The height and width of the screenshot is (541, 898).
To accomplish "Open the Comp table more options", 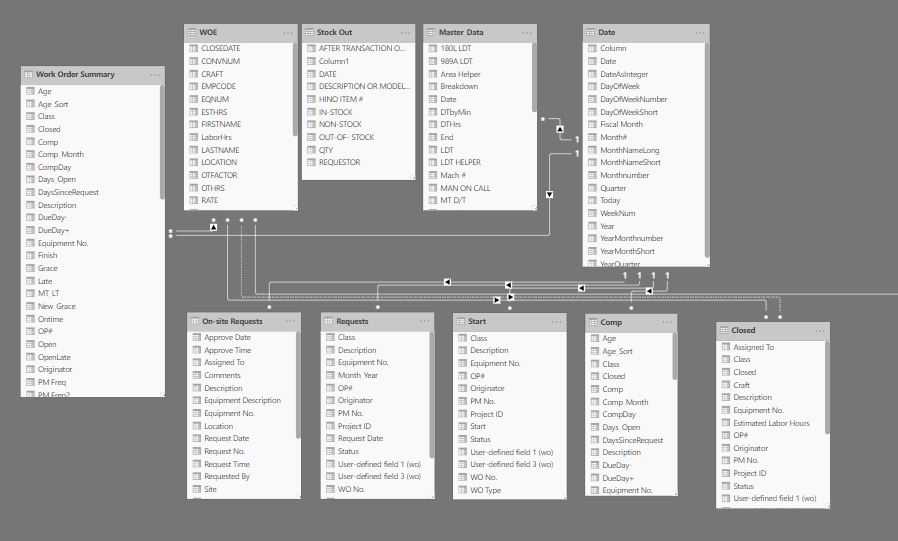I will pos(667,322).
